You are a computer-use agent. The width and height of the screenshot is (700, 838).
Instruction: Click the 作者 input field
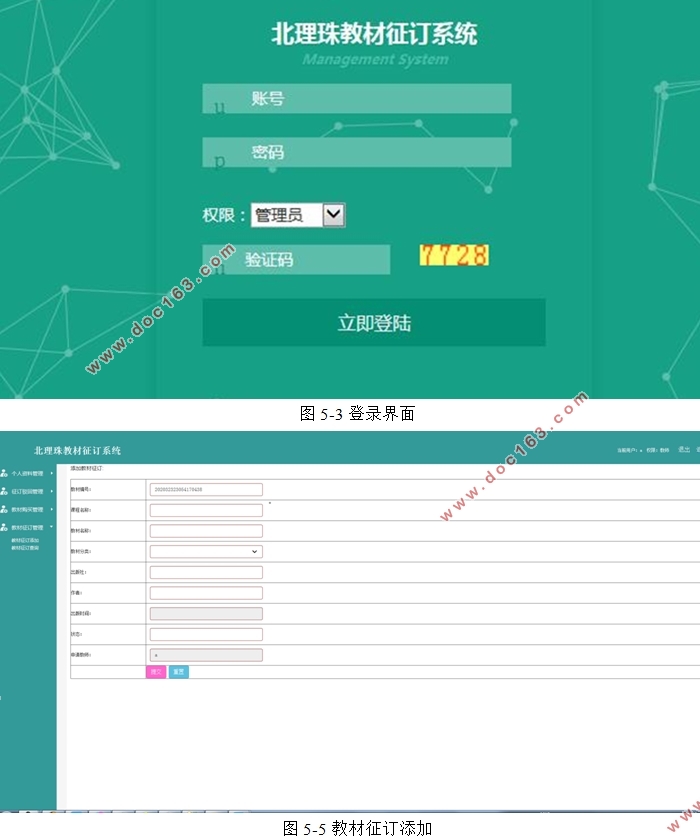point(206,593)
